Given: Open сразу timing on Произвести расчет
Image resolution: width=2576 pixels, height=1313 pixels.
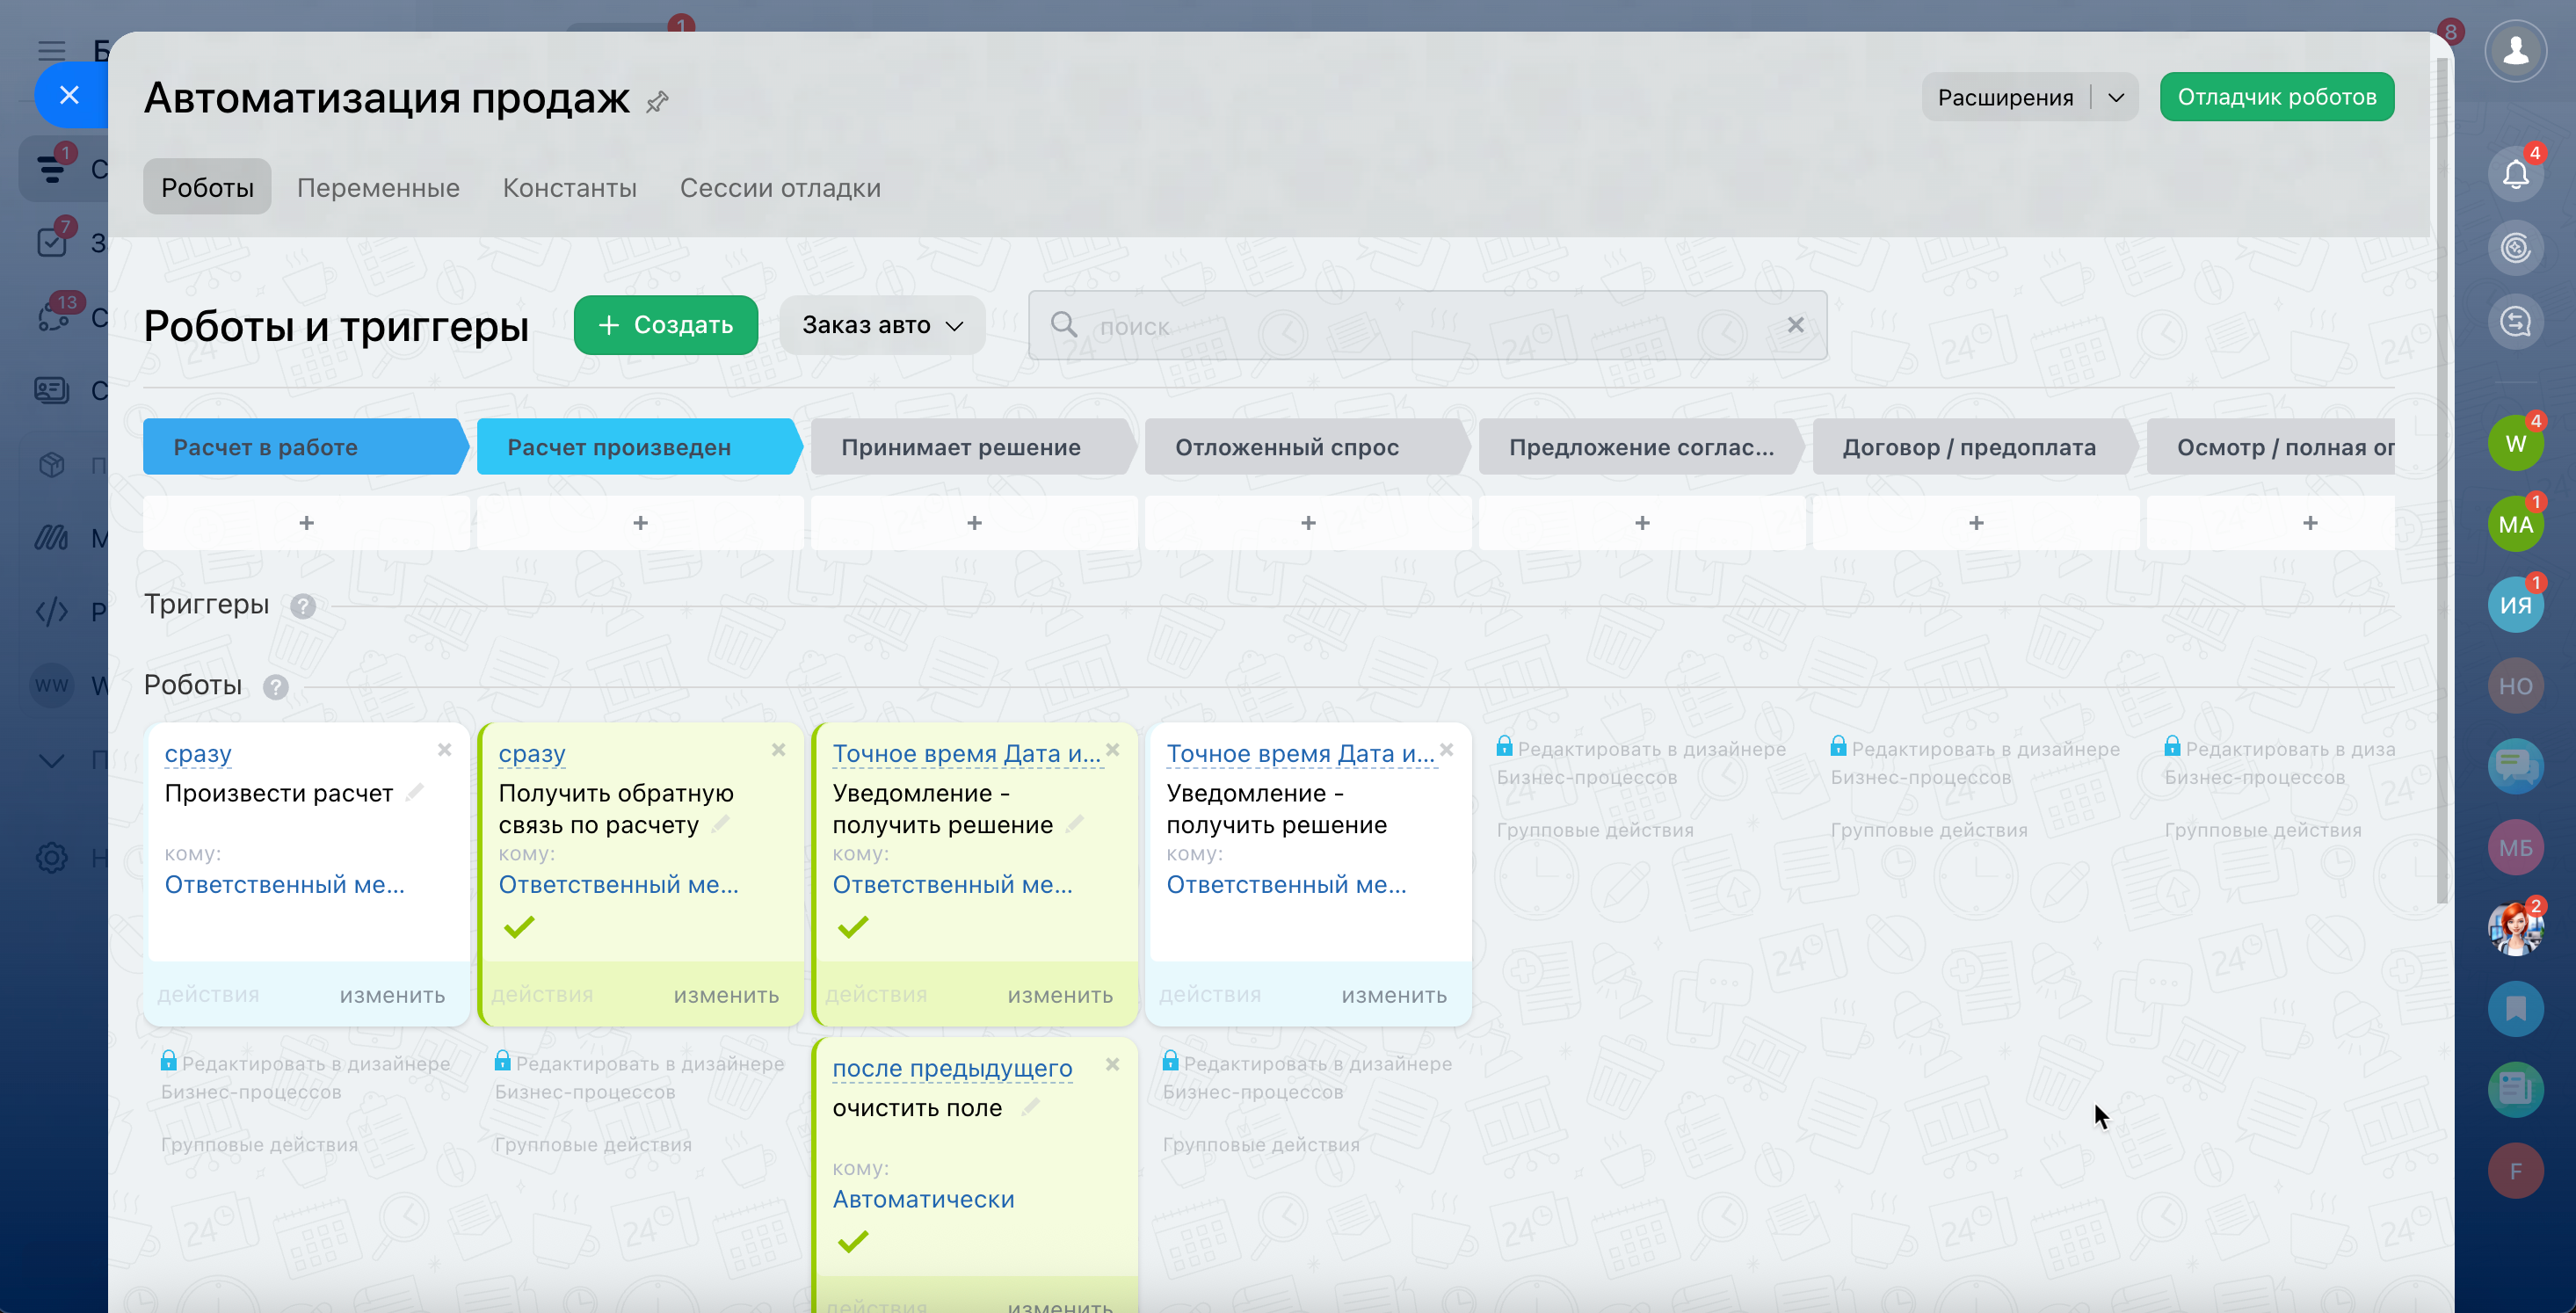Looking at the screenshot, I should [198, 753].
